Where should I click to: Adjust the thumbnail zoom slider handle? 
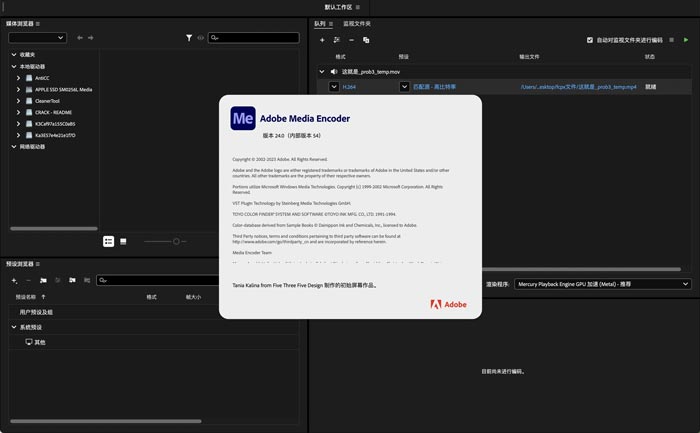point(176,241)
